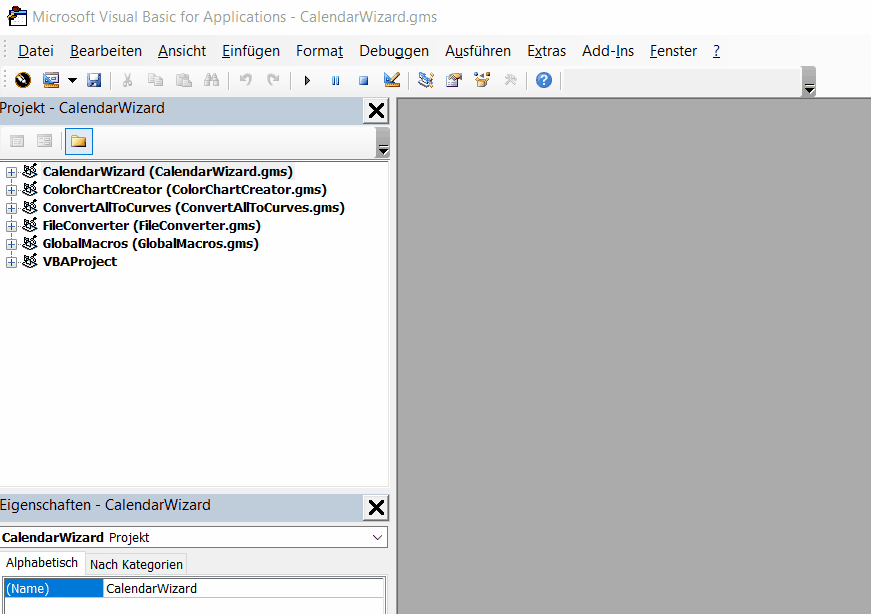Click the Undo arrow icon
This screenshot has height=614, width=871.
(246, 80)
